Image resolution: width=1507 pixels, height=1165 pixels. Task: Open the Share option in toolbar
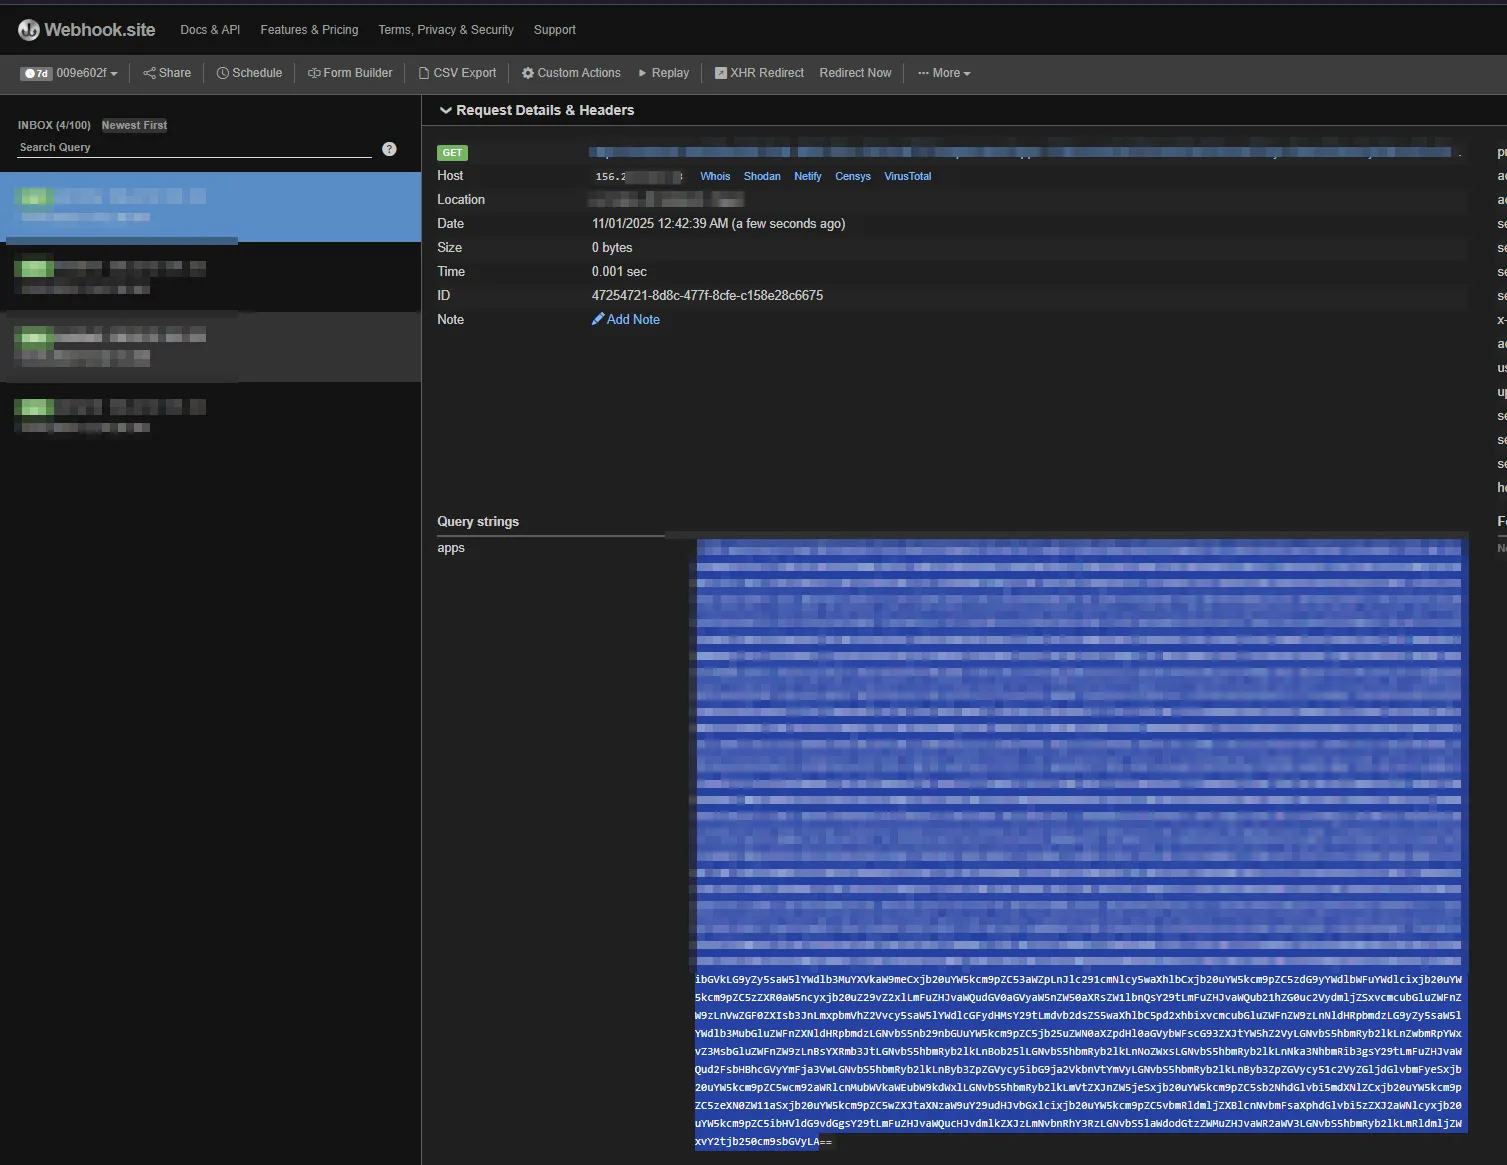[167, 73]
